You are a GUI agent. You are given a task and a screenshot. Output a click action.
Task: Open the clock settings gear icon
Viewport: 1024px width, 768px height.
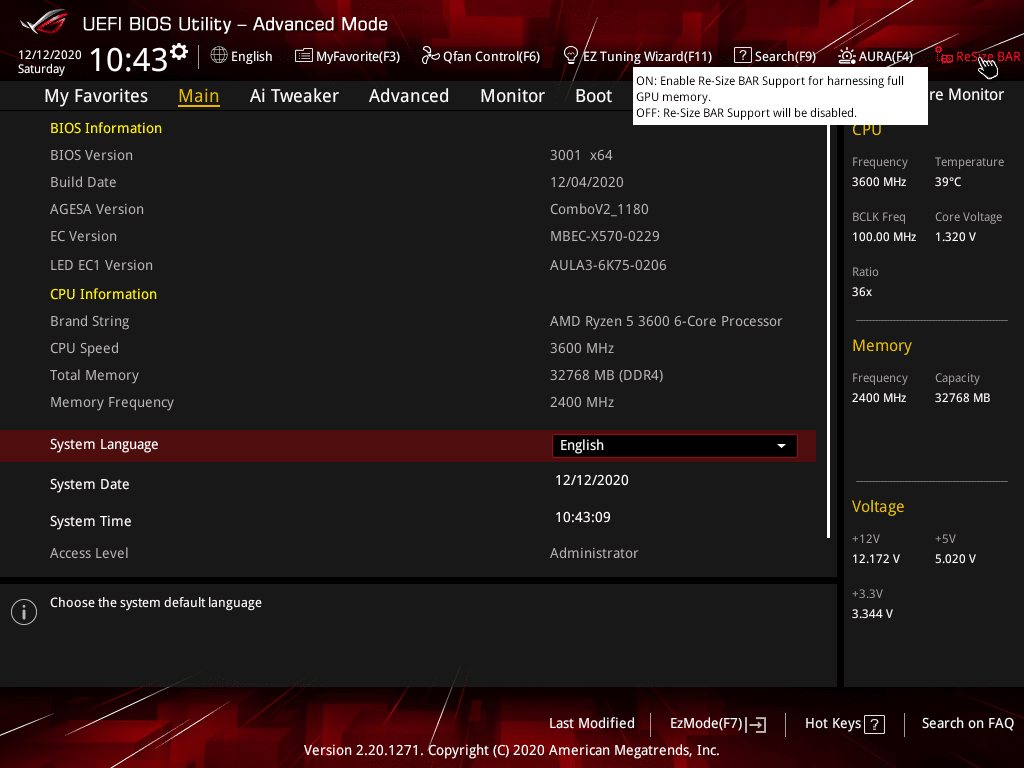point(179,51)
